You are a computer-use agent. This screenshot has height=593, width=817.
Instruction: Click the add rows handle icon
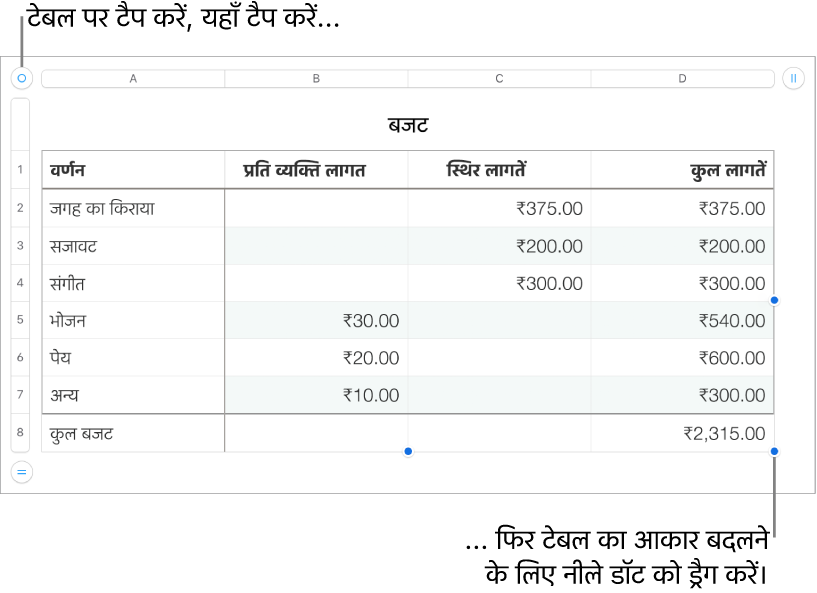pos(22,472)
